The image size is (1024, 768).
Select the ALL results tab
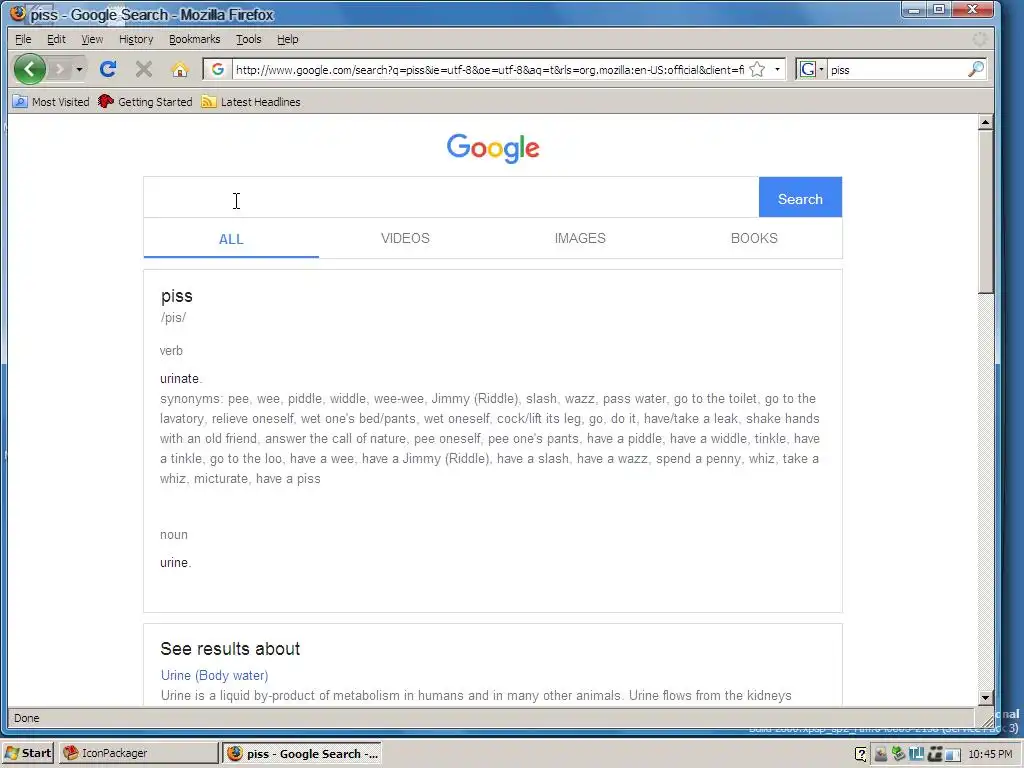coord(231,239)
